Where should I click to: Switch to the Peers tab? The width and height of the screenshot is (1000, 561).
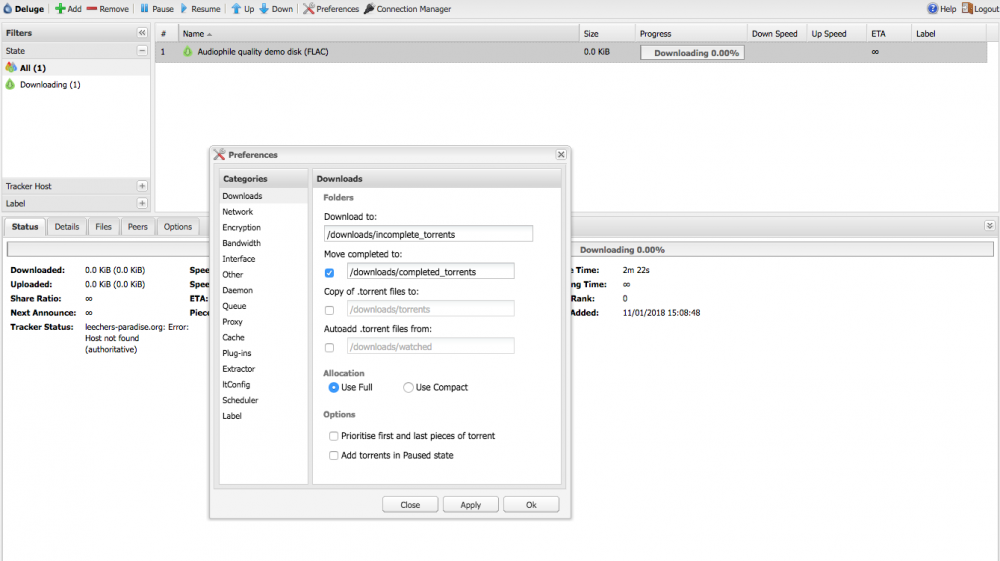tap(138, 226)
